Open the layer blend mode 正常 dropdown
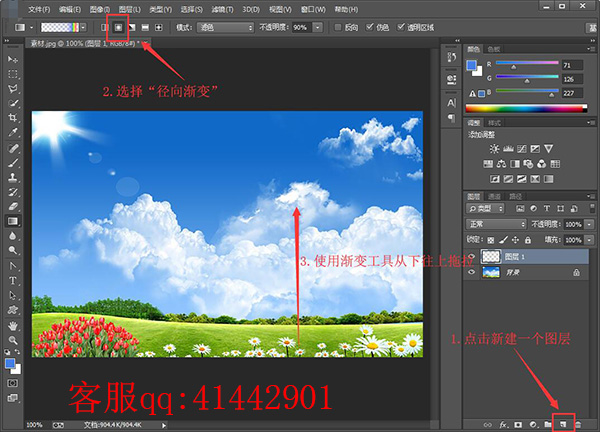The width and height of the screenshot is (600, 432). coord(496,224)
